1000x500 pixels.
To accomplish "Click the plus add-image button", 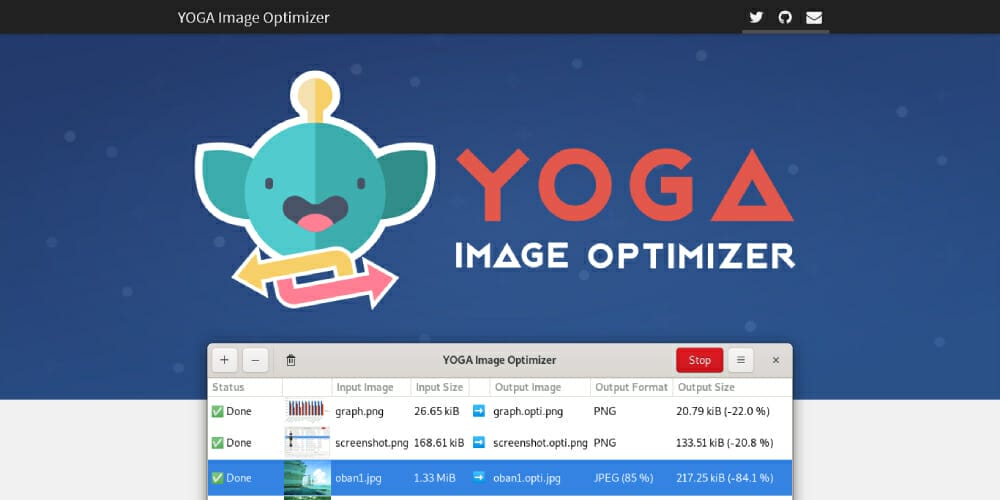I will tap(224, 360).
